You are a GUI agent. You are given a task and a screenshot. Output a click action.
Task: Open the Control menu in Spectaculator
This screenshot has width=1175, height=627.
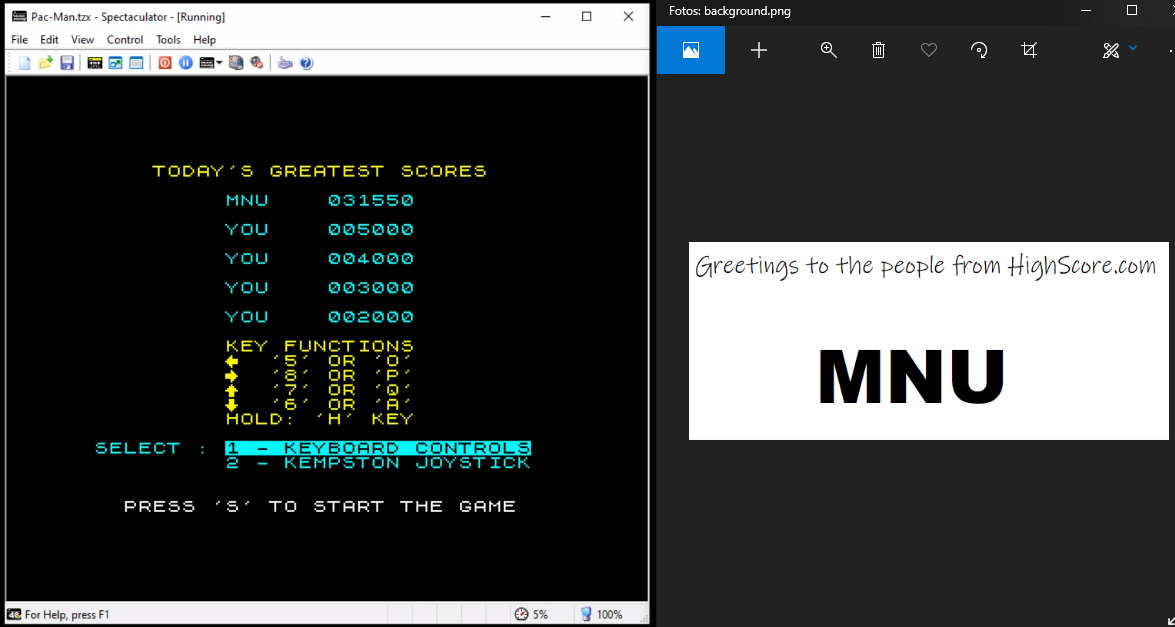point(125,40)
